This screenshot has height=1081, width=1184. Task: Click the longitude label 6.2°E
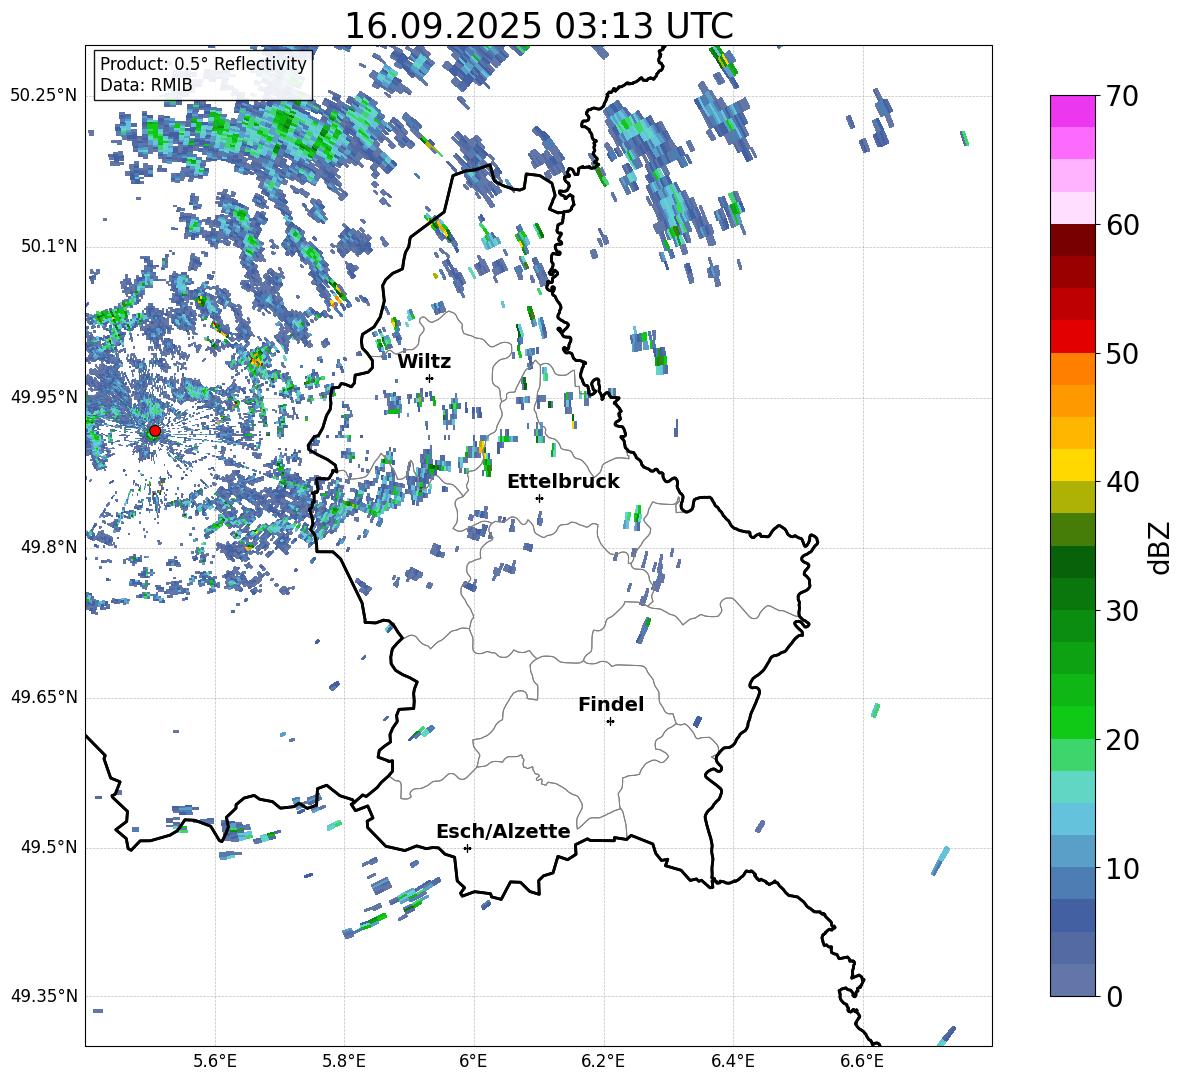click(603, 1061)
